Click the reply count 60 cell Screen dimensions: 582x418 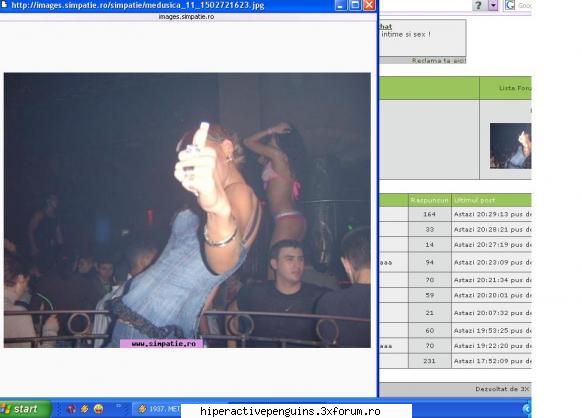429,330
